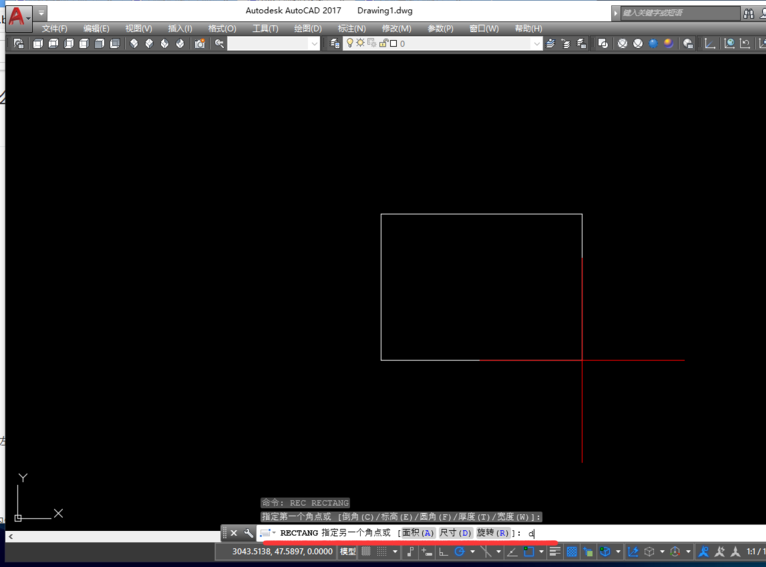Expand the layer selection dropdown
The height and width of the screenshot is (567, 766).
pos(536,44)
